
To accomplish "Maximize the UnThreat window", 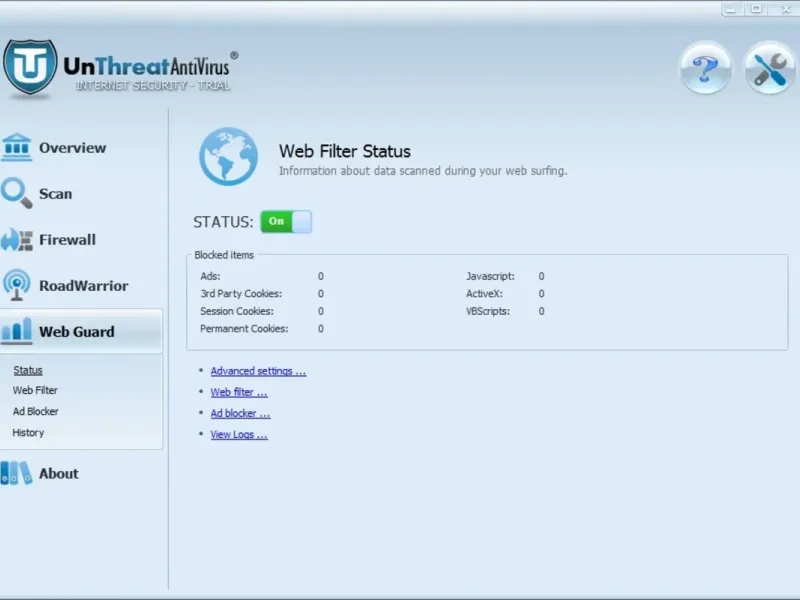I will [x=757, y=9].
